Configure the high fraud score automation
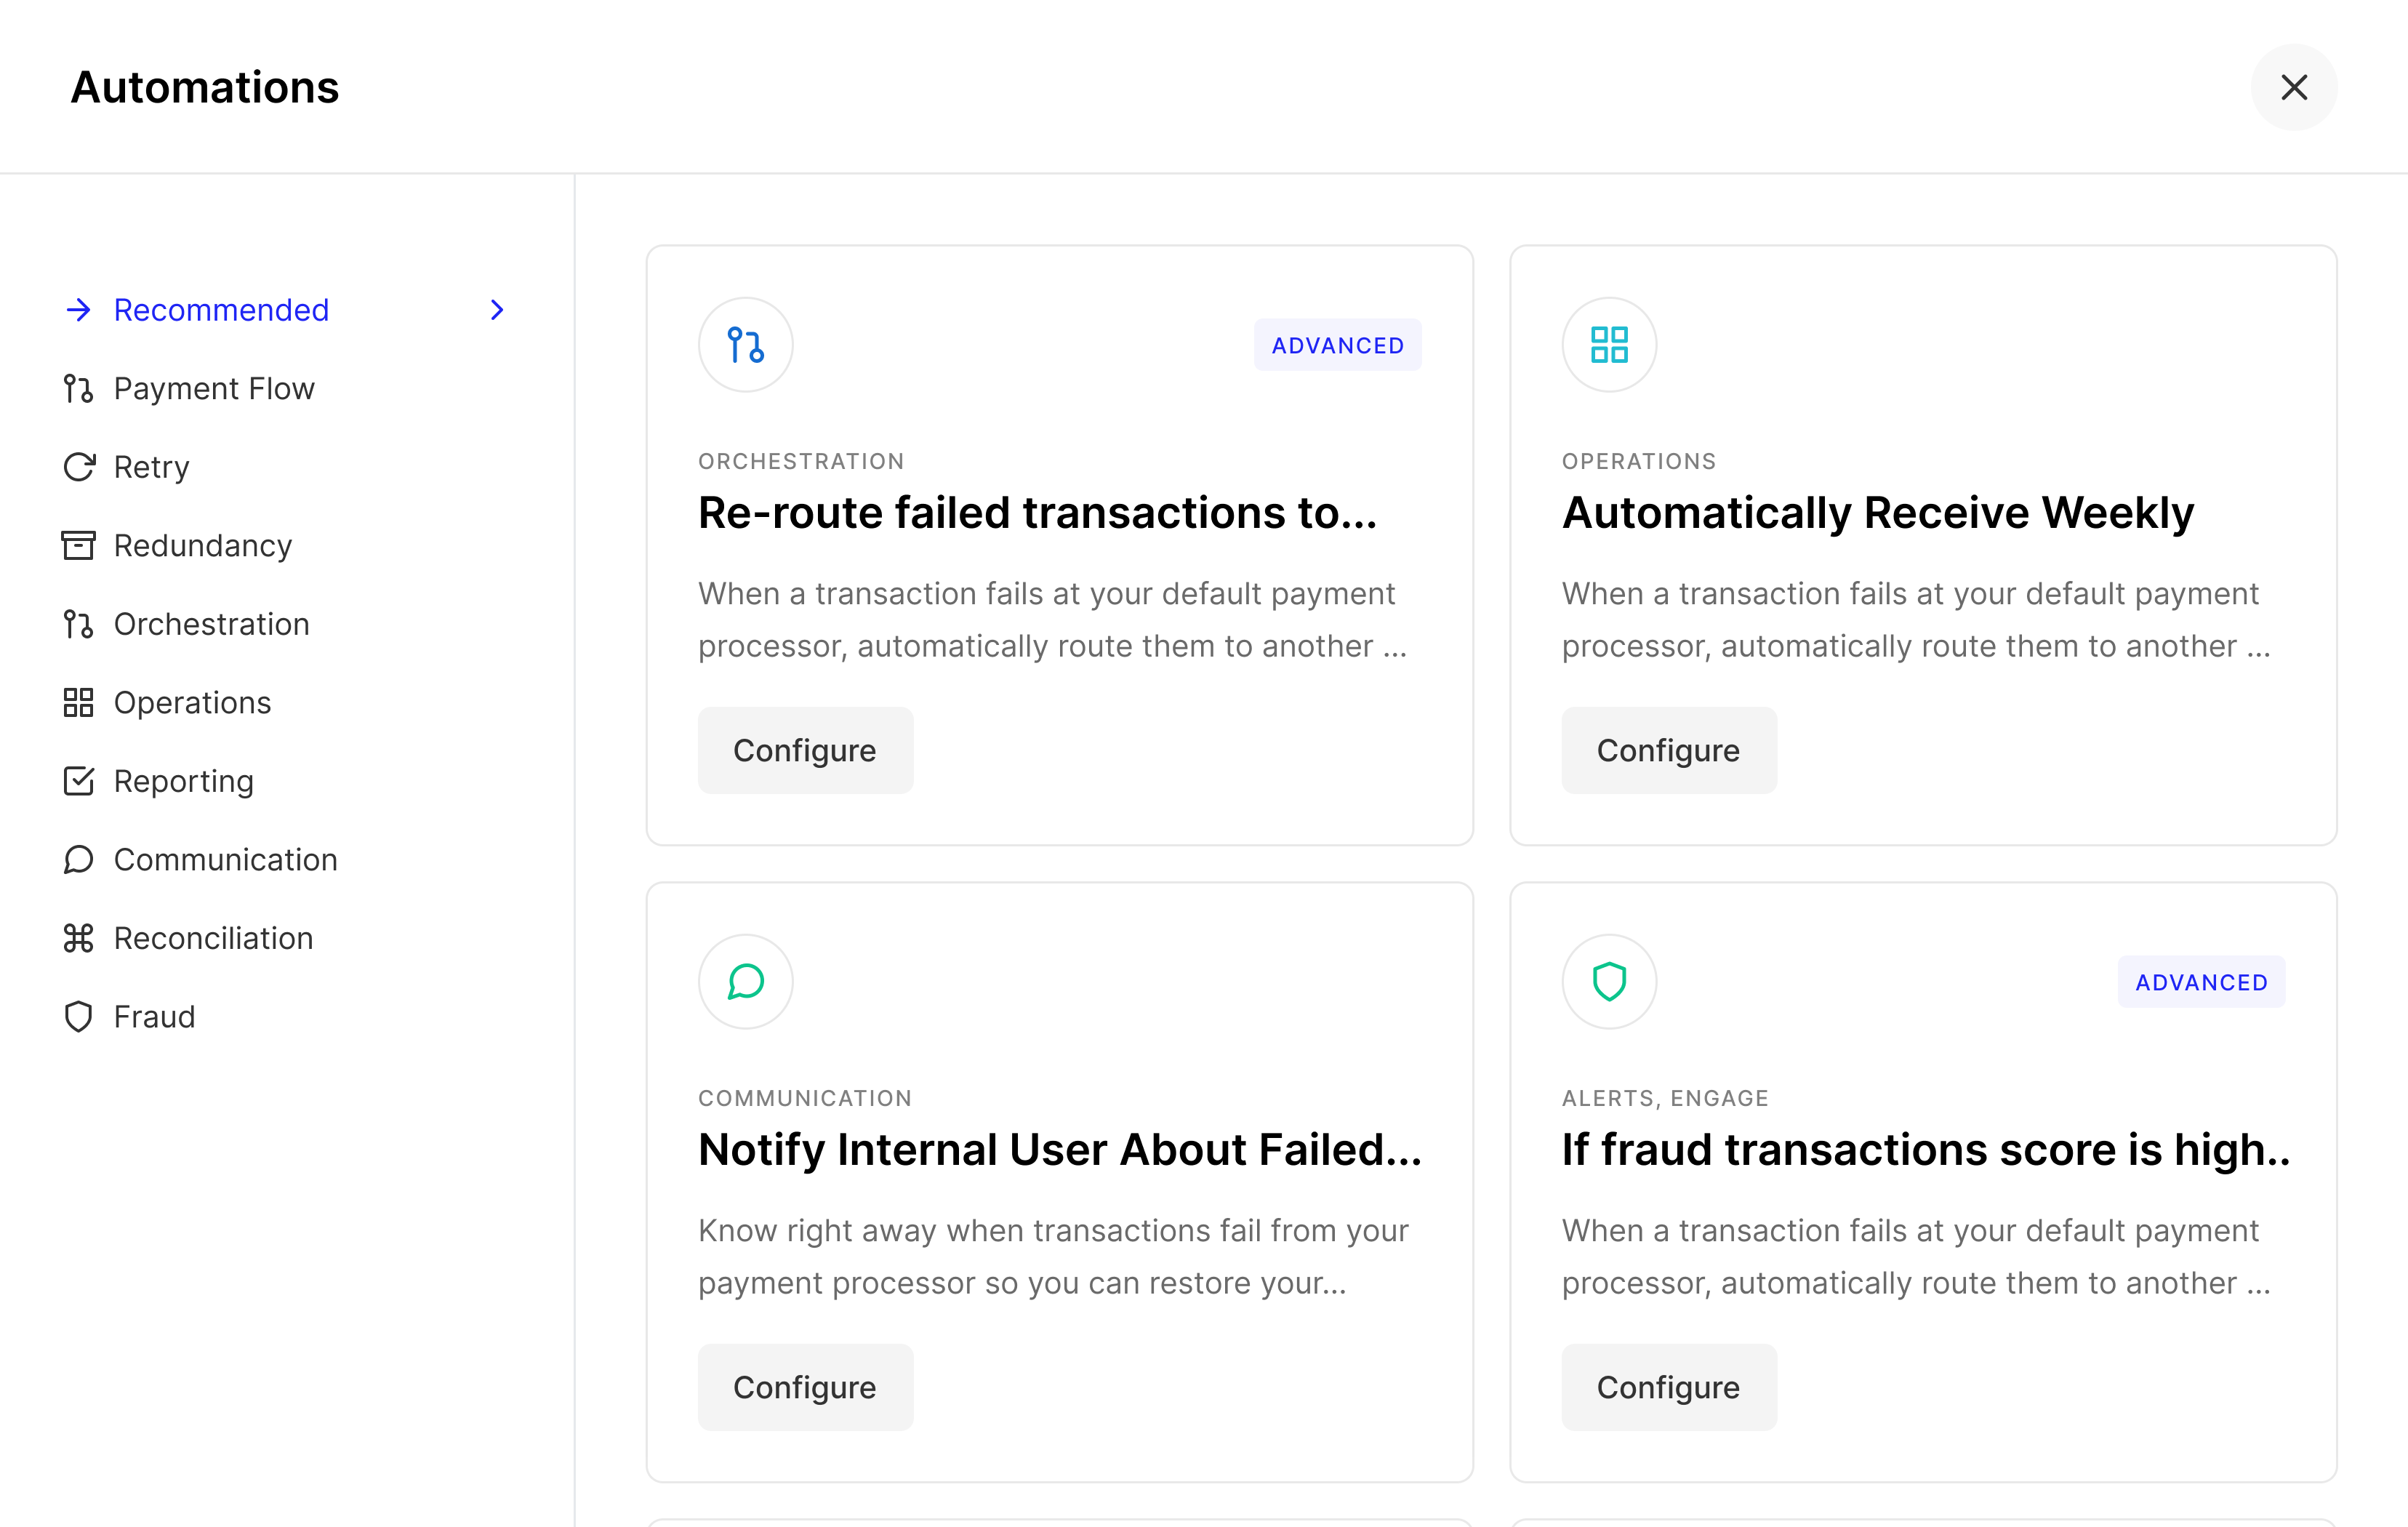Screen dimensions: 2408x1527 1668,1387
